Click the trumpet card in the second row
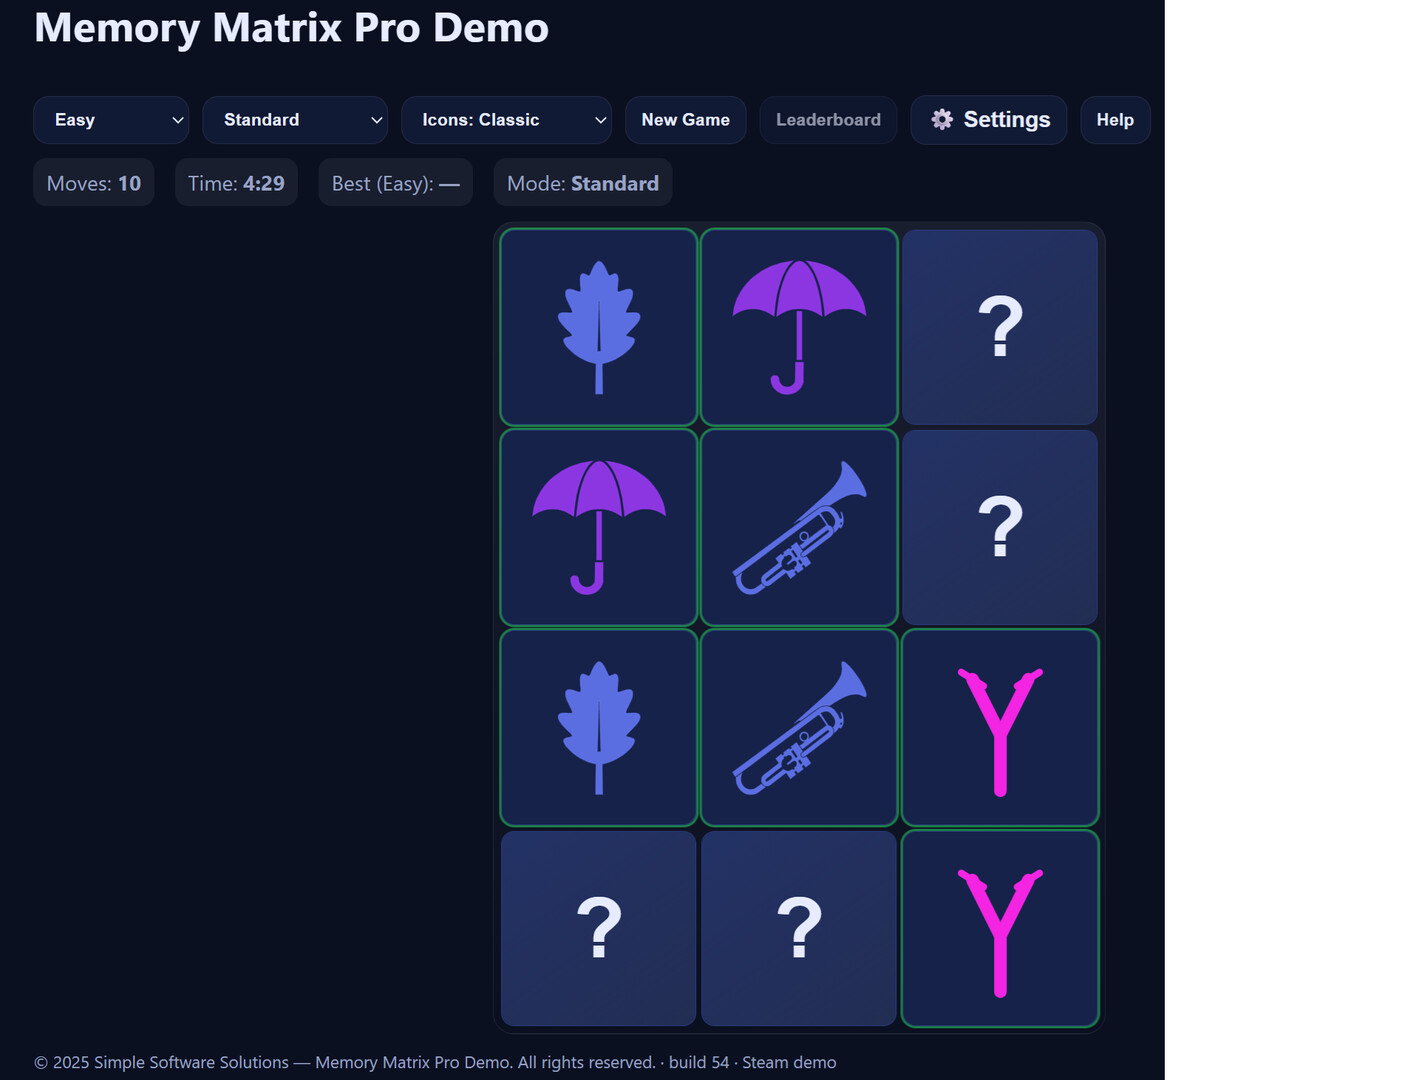1419x1080 pixels. tap(799, 527)
